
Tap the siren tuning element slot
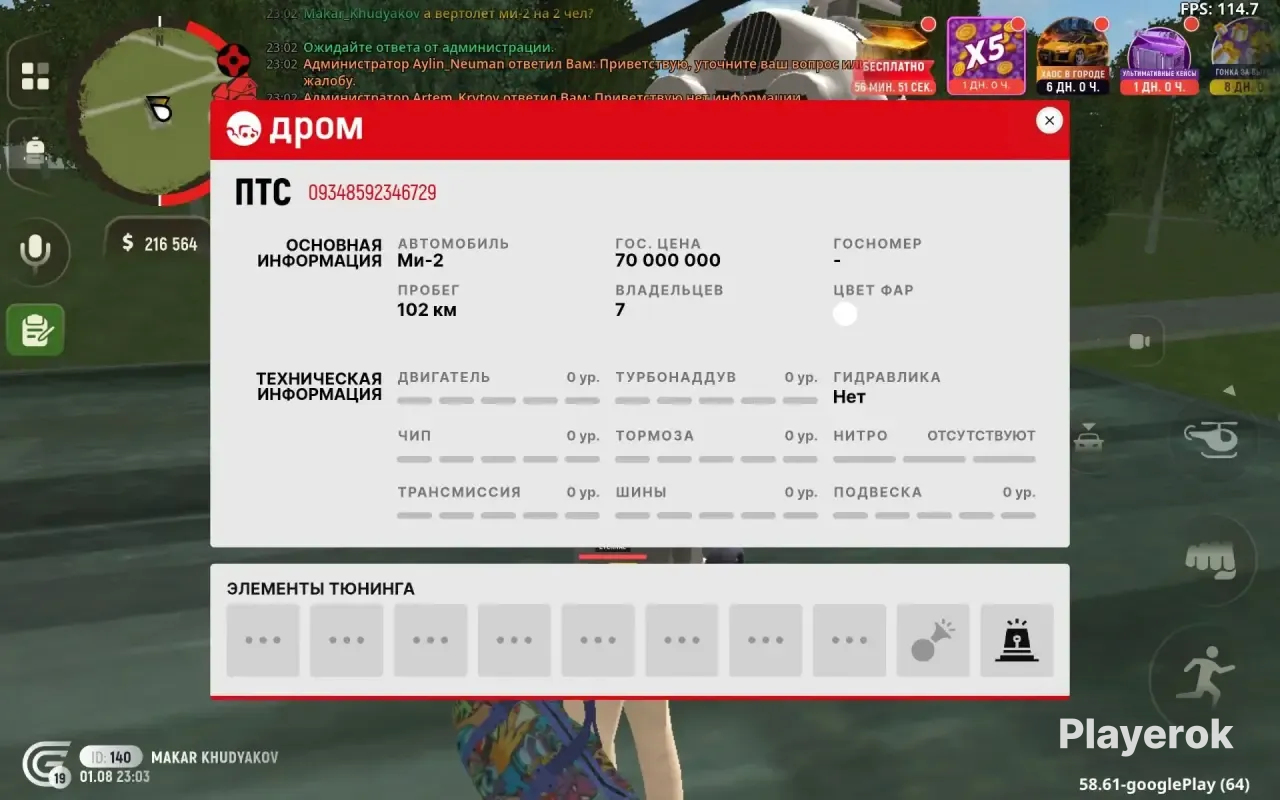[x=1017, y=640]
